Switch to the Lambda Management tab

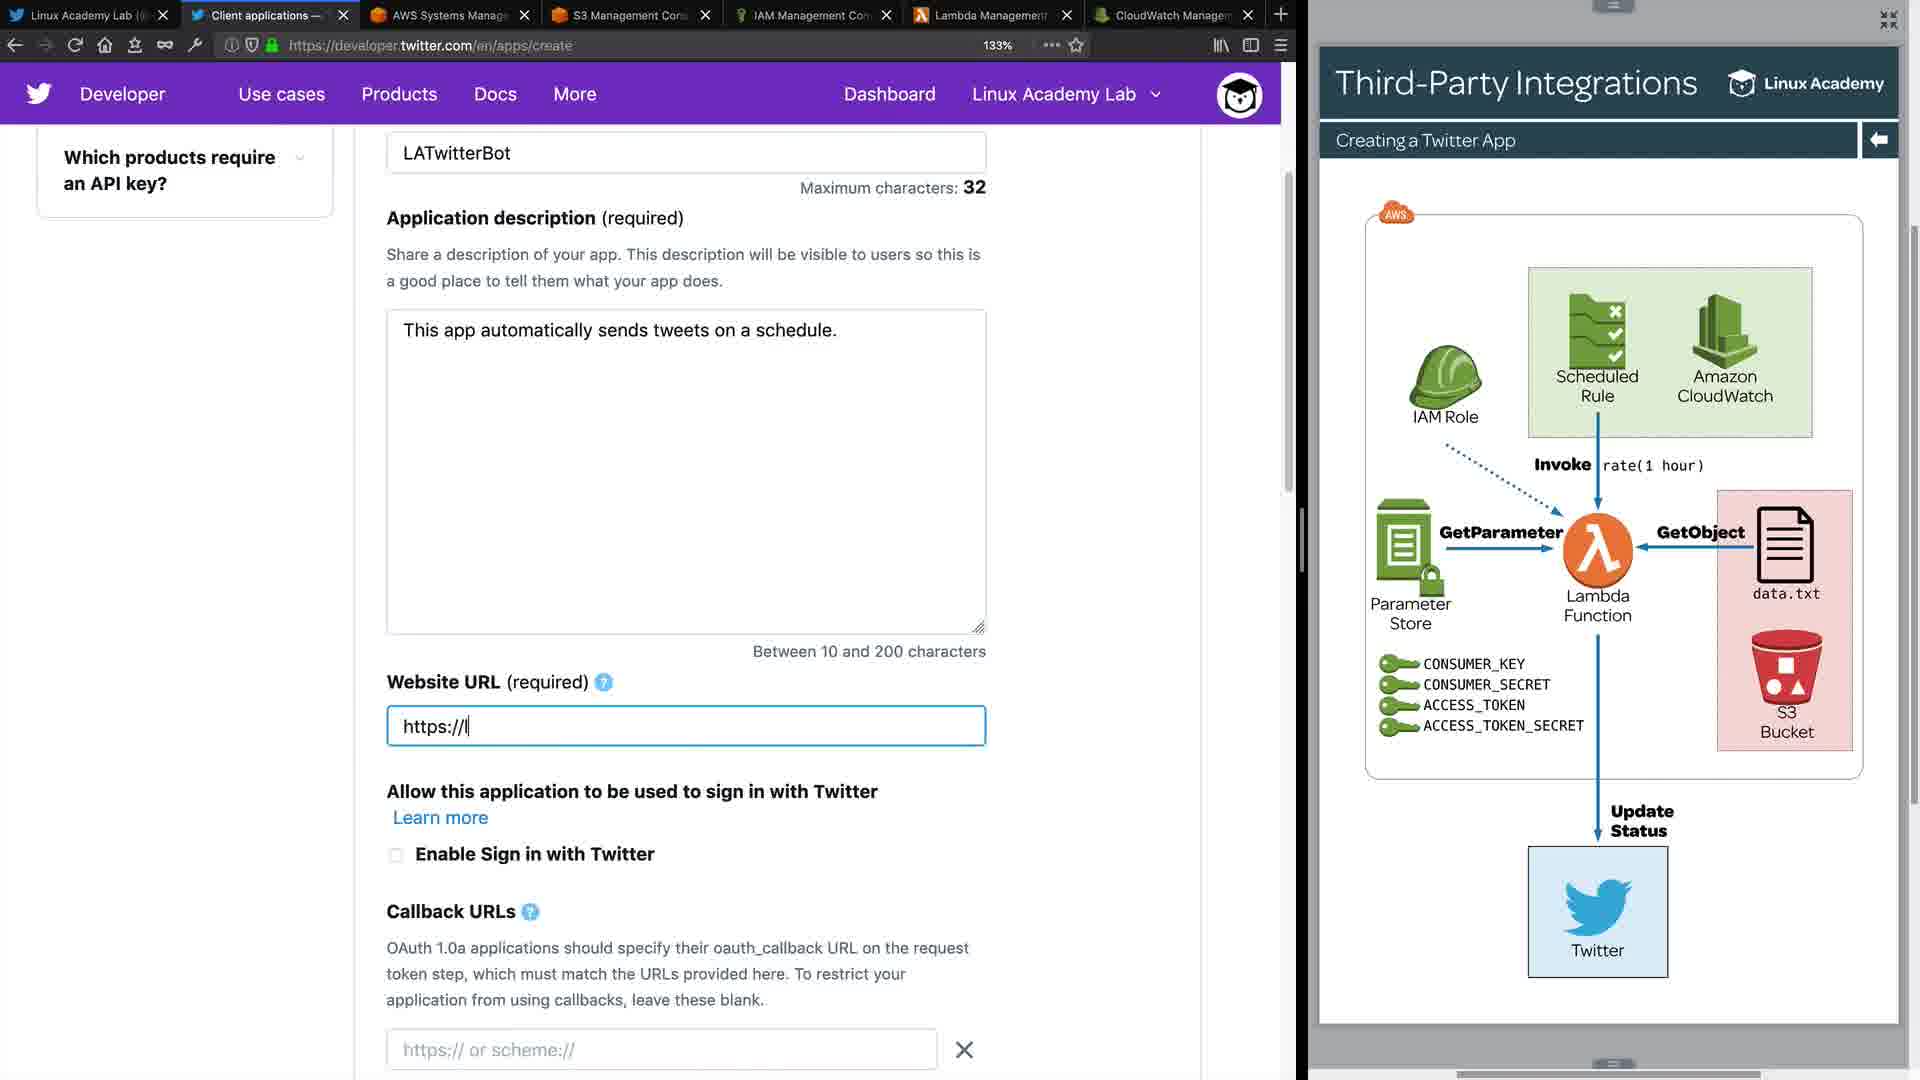[x=991, y=15]
